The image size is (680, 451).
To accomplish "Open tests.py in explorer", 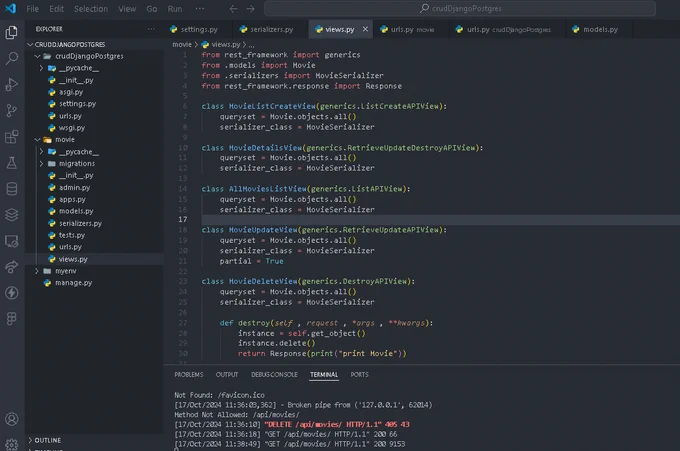I will click(x=72, y=235).
